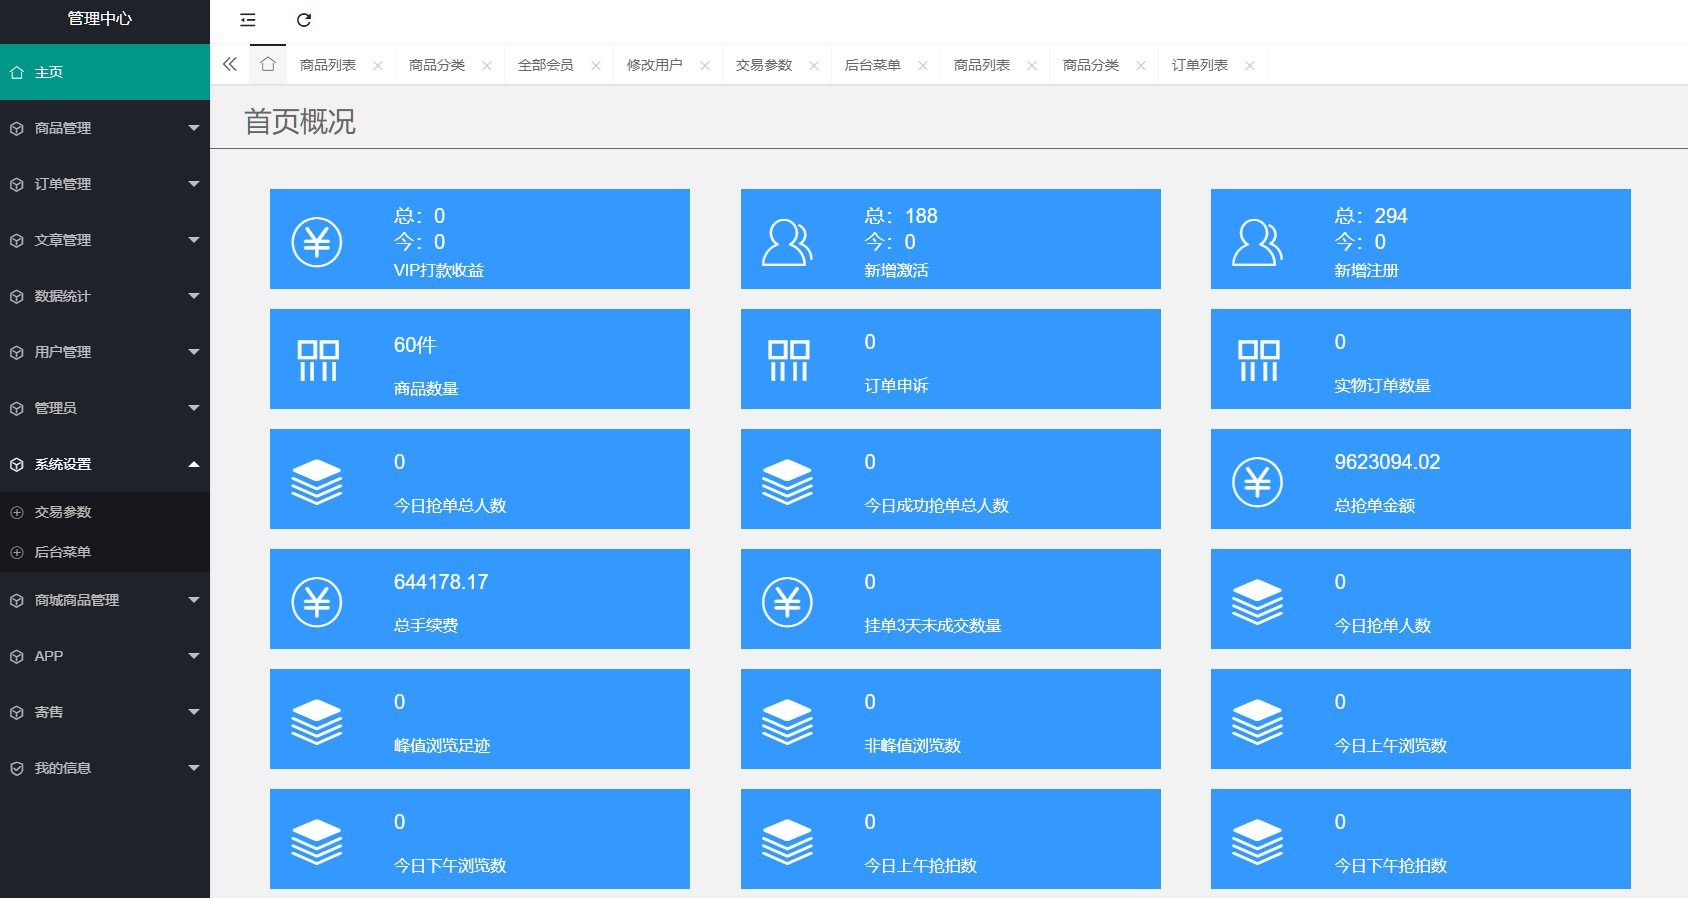Viewport: 1688px width, 898px height.
Task: Collapse the 系统设置 sidebar menu
Action: click(105, 464)
